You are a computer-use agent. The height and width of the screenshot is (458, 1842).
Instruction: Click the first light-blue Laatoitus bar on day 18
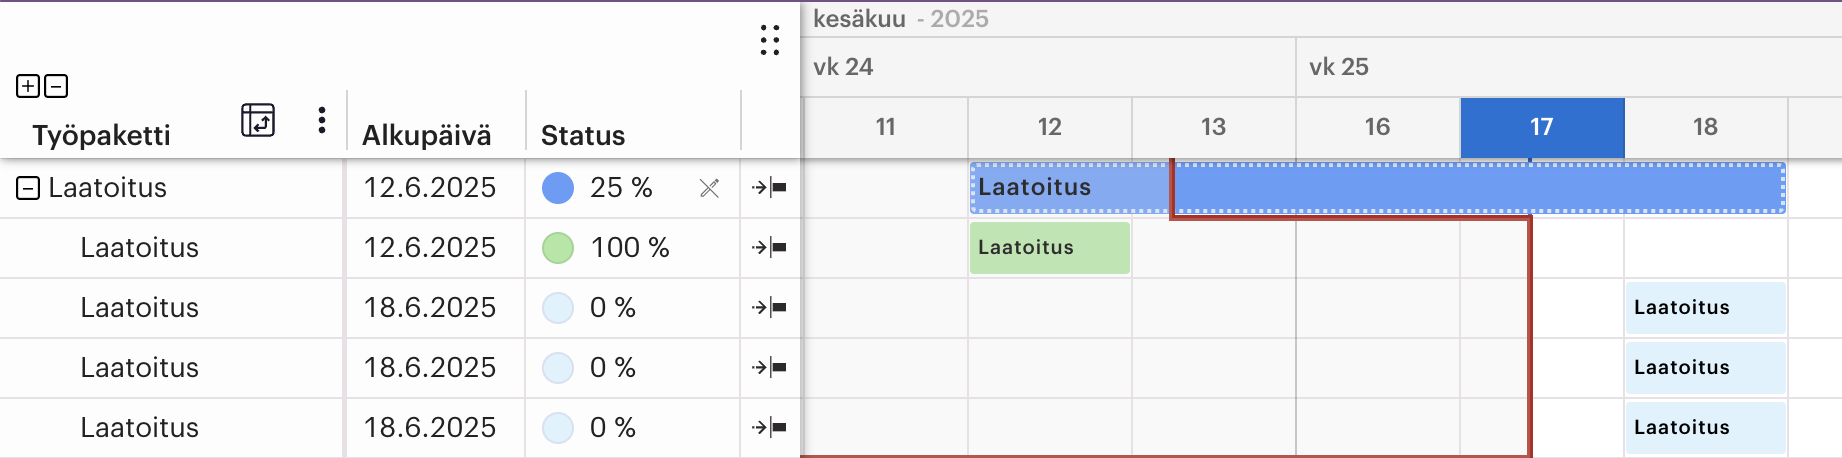(x=1706, y=308)
